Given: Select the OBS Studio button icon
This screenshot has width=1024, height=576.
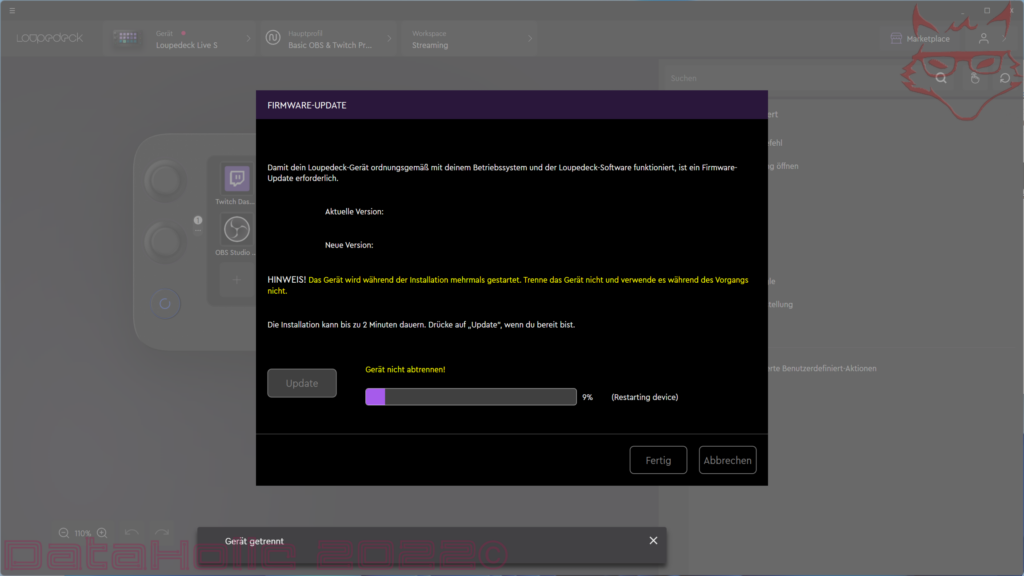Looking at the screenshot, I should (x=236, y=229).
